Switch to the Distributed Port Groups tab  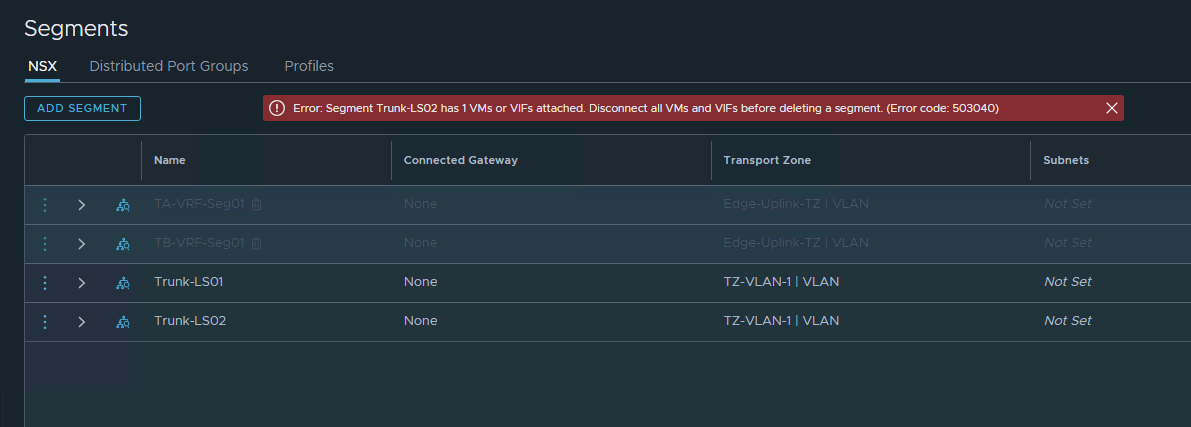(169, 66)
